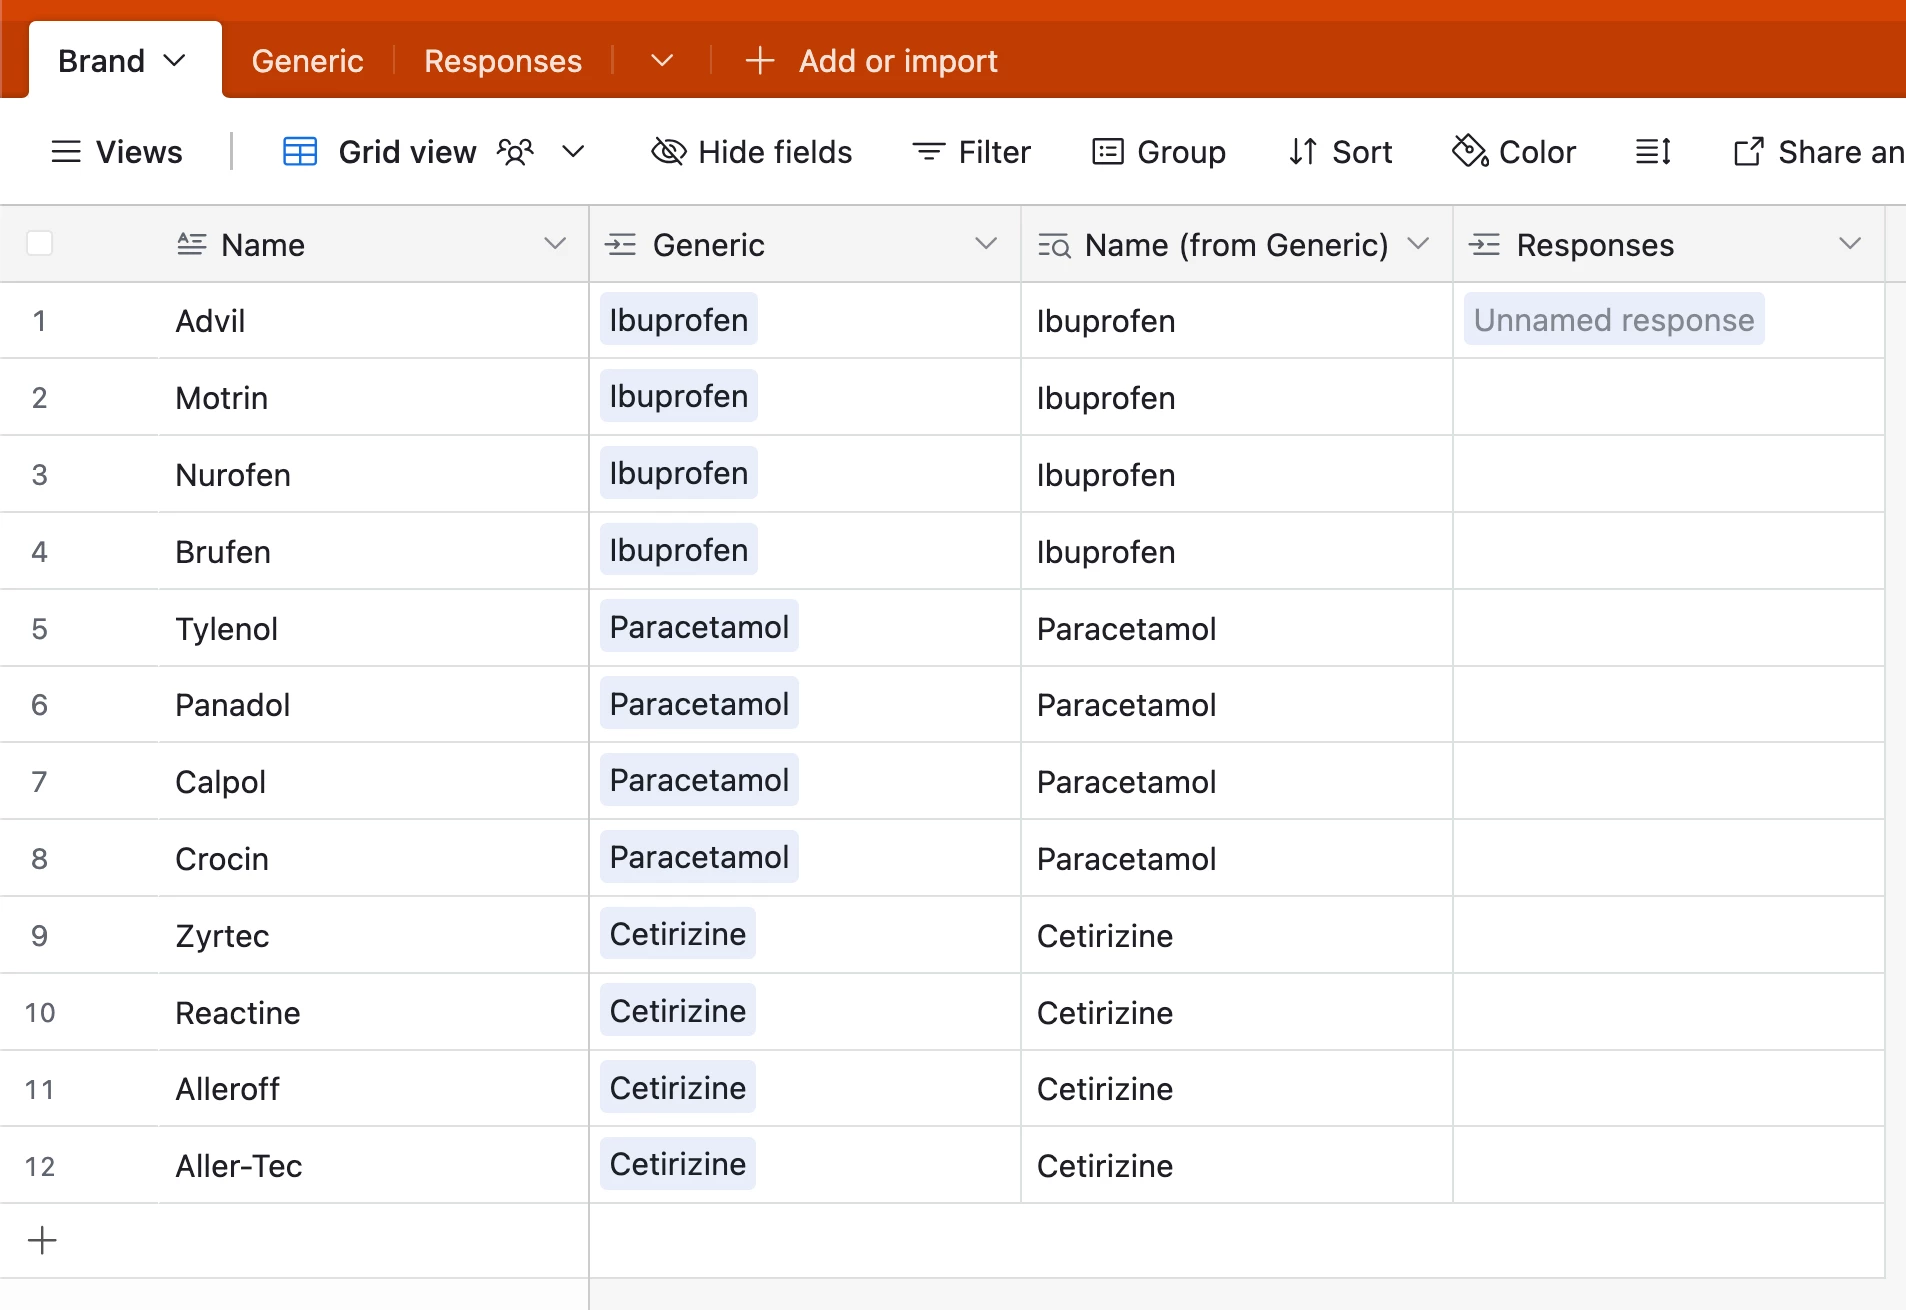Click the Name column header
Screen dimensions: 1906x1310
pos(373,244)
